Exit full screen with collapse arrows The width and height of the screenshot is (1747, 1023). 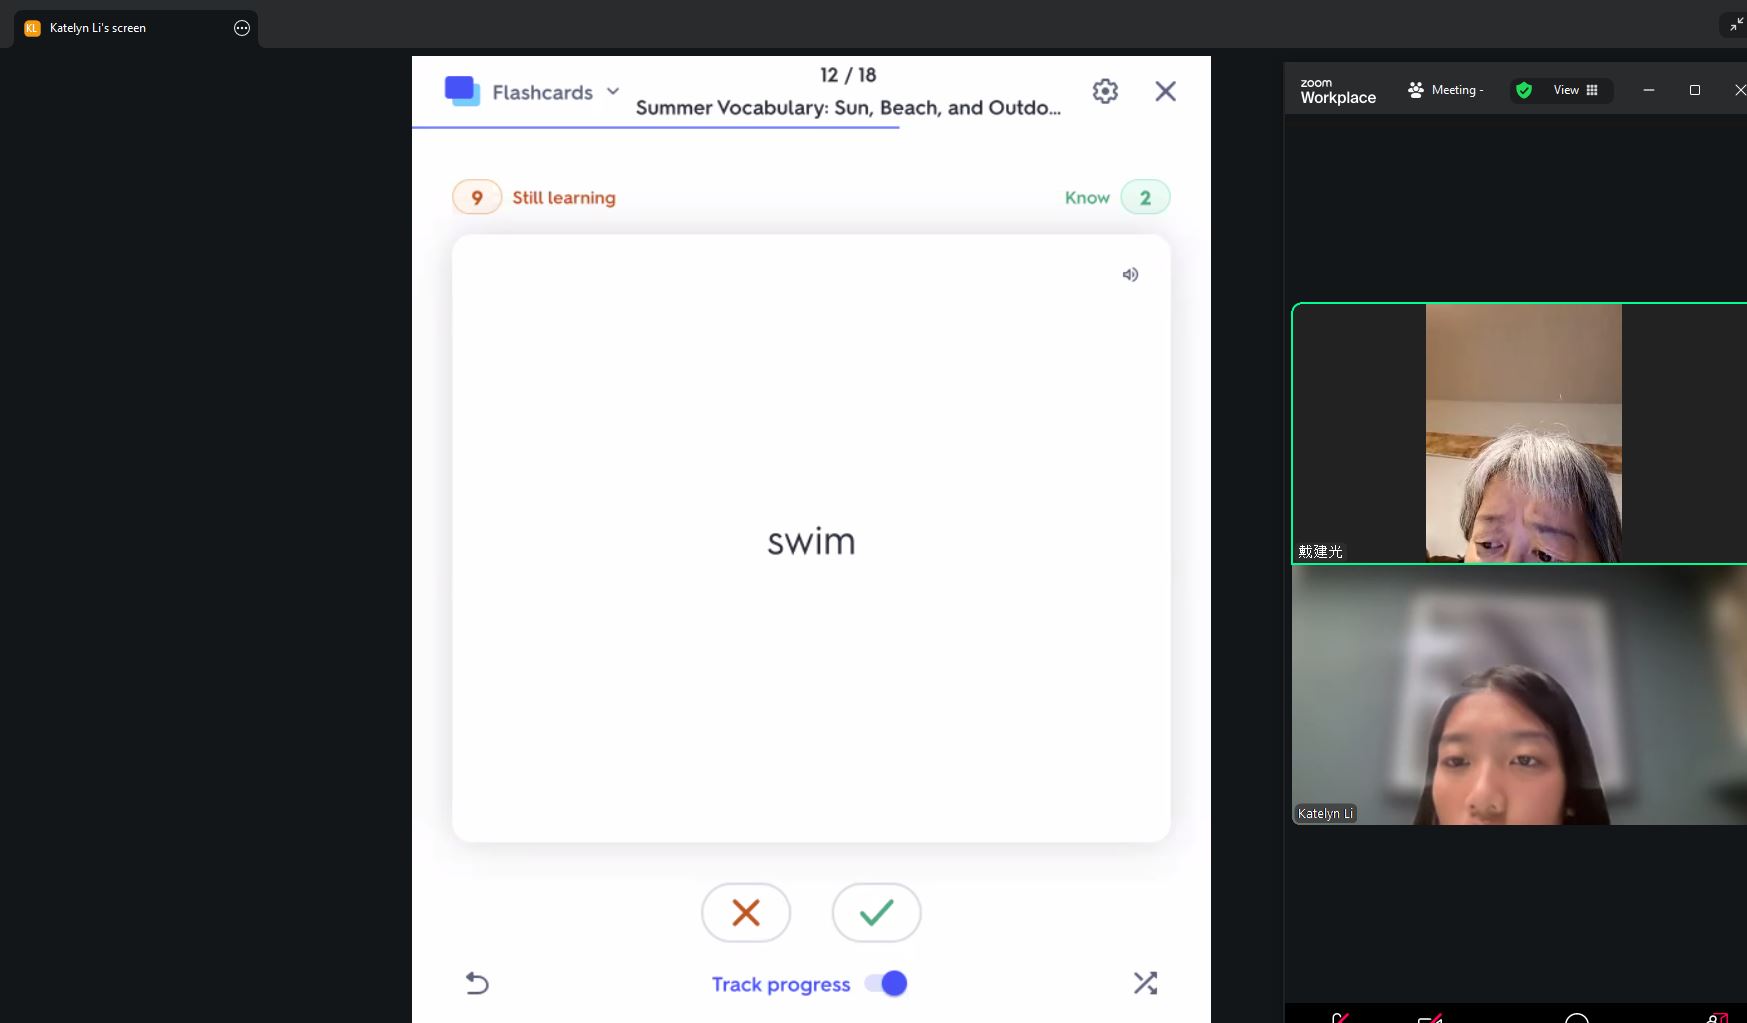pos(1736,24)
